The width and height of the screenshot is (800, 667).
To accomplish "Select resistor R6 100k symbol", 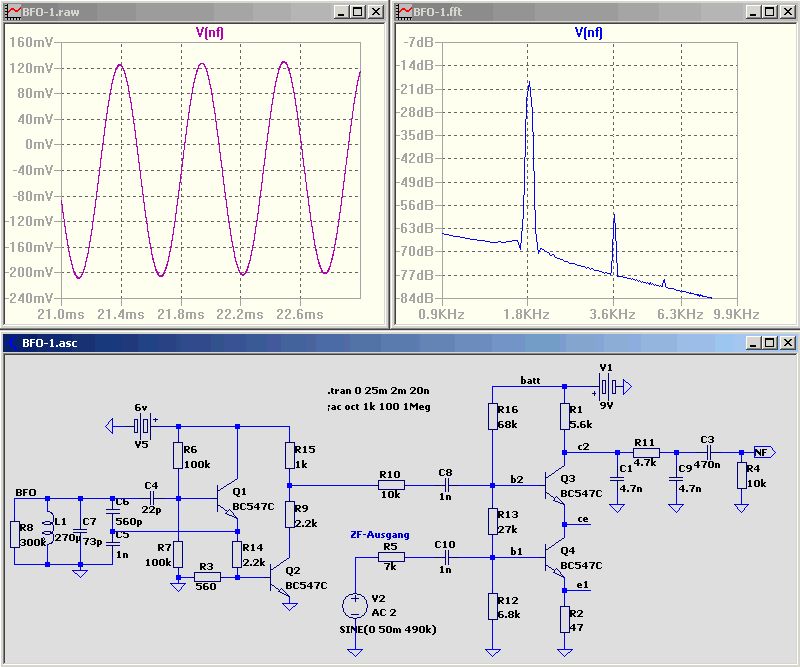I will [x=178, y=455].
